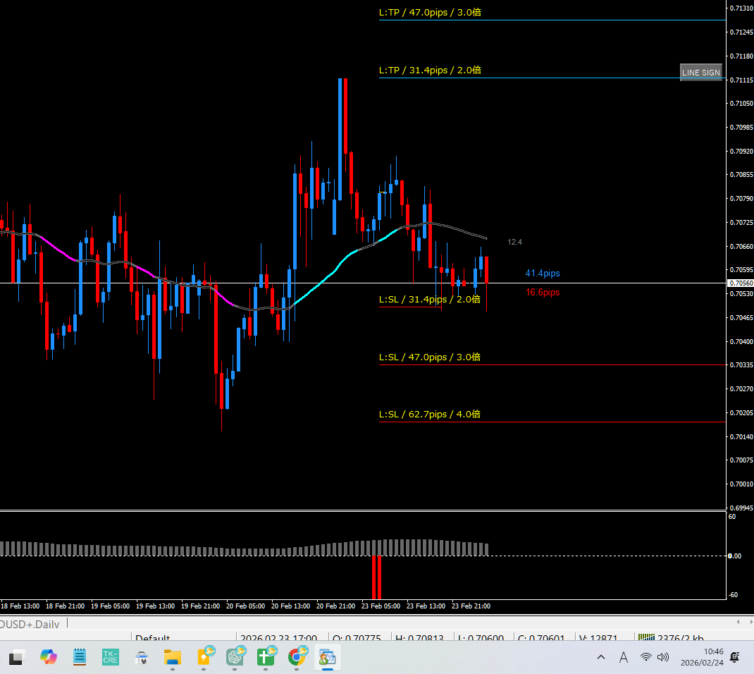Toggle the IME input mode indicator
Screen dimensions: 754x674
pos(624,657)
